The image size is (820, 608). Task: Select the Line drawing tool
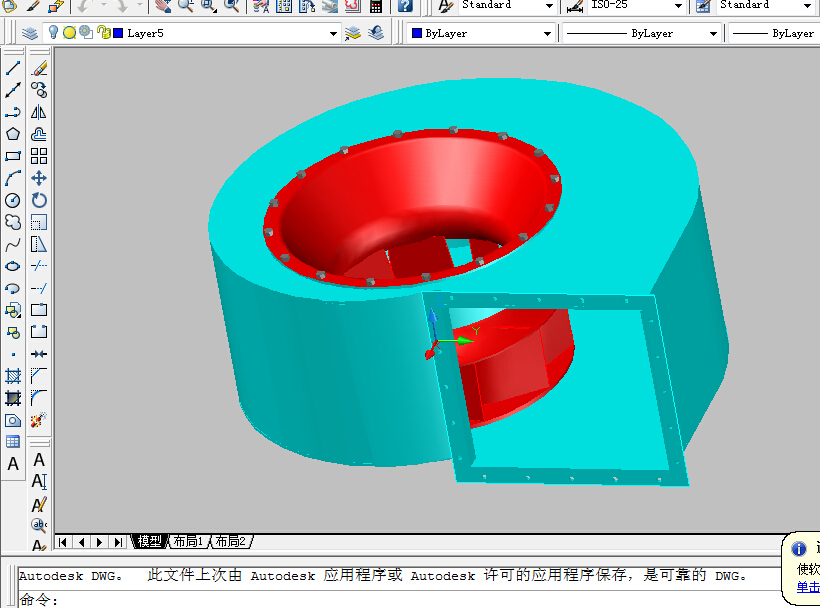pos(13,68)
